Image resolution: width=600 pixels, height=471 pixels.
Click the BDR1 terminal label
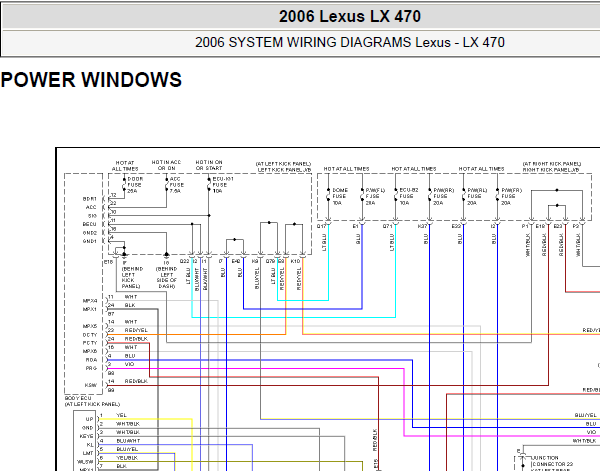pyautogui.click(x=90, y=199)
